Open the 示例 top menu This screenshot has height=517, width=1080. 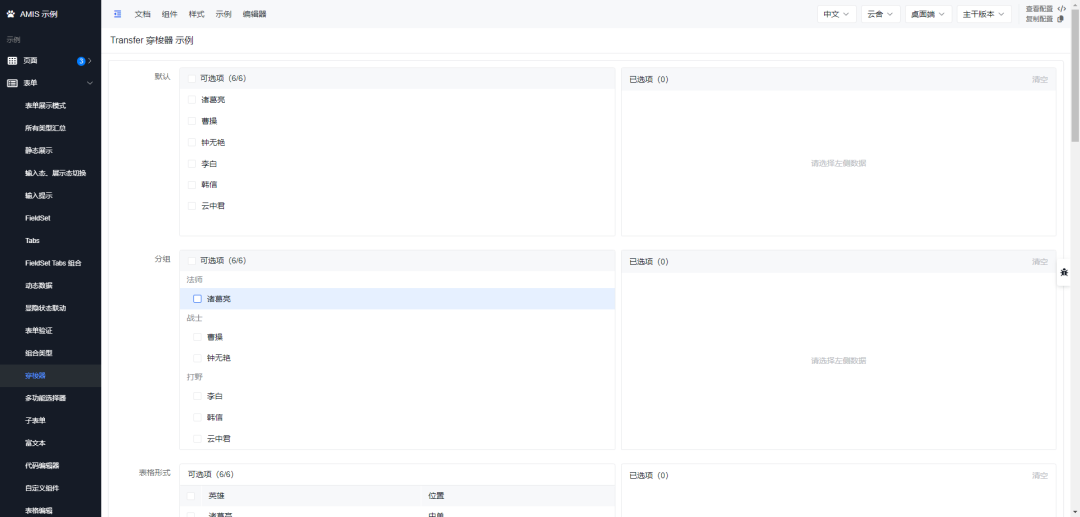click(223, 14)
